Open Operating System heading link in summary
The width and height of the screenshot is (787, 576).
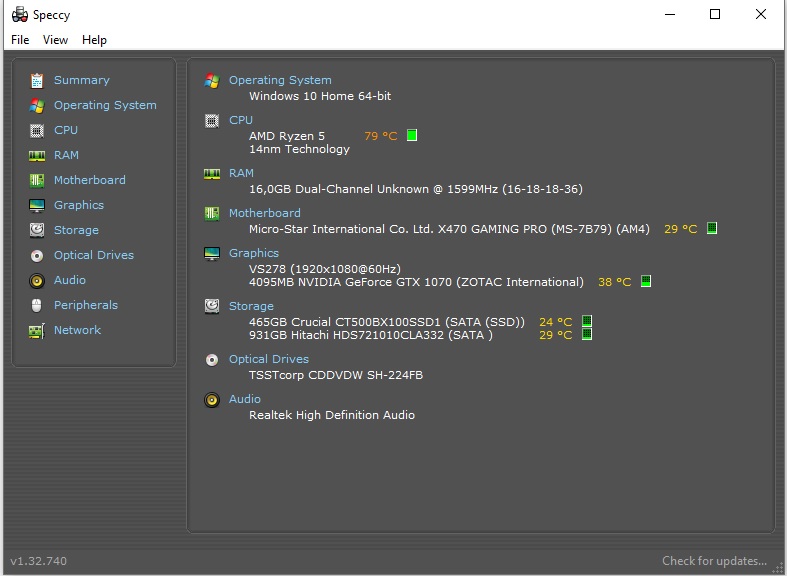click(x=280, y=80)
